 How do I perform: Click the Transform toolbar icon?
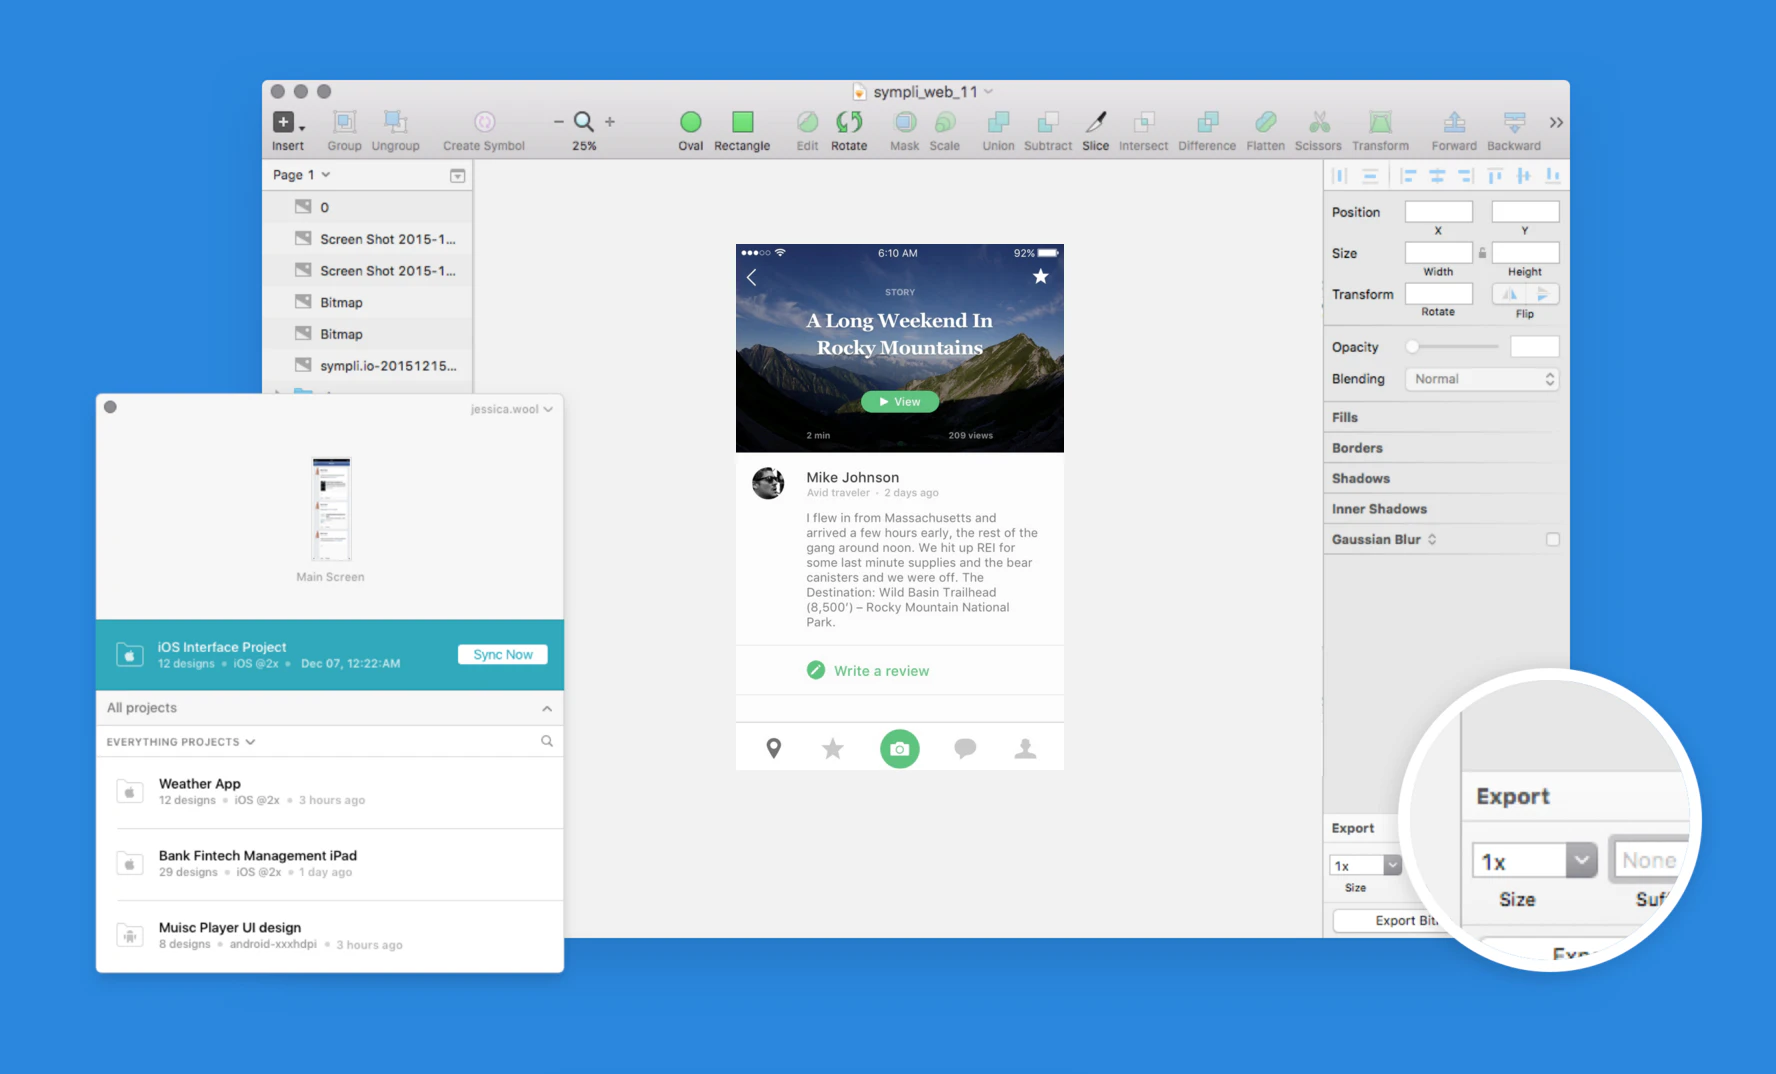(x=1381, y=122)
